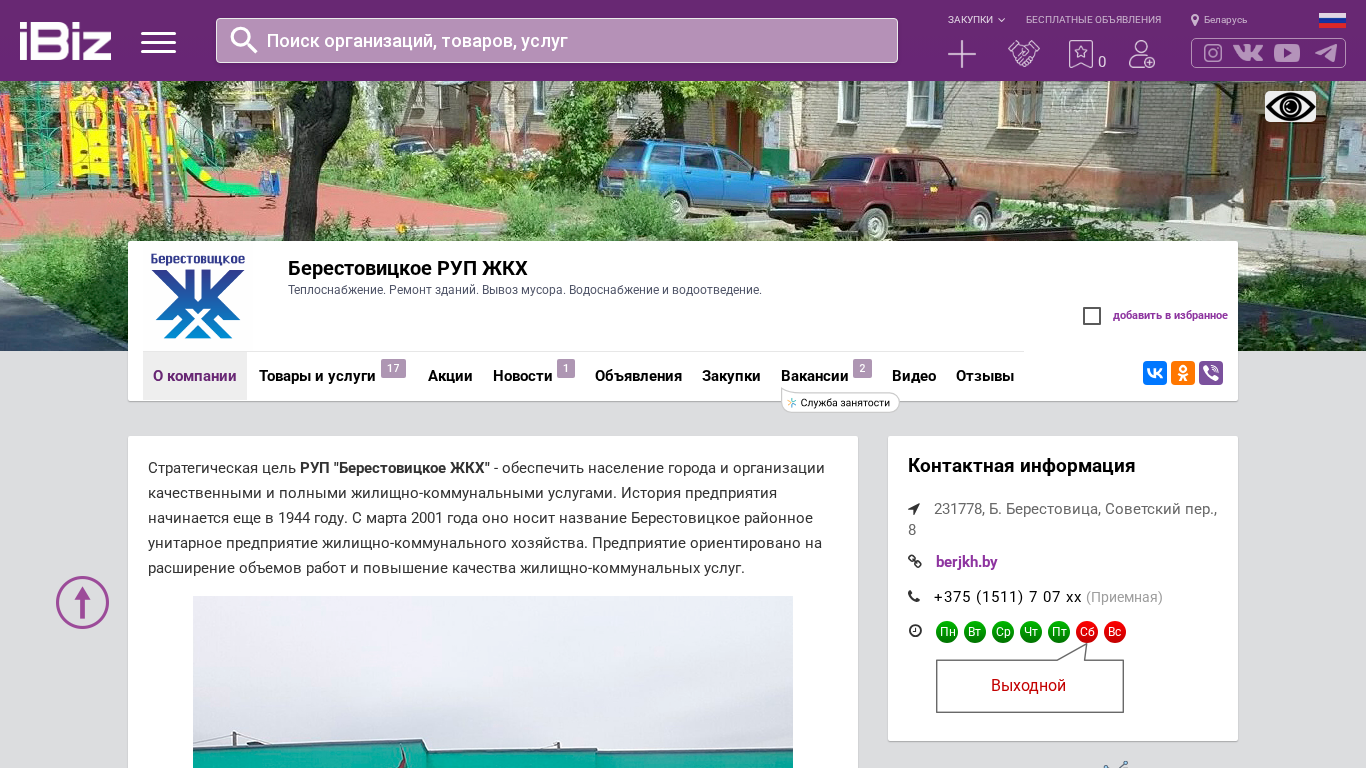
Task: Expand the ЗАКУПКИ dropdown
Action: click(976, 20)
